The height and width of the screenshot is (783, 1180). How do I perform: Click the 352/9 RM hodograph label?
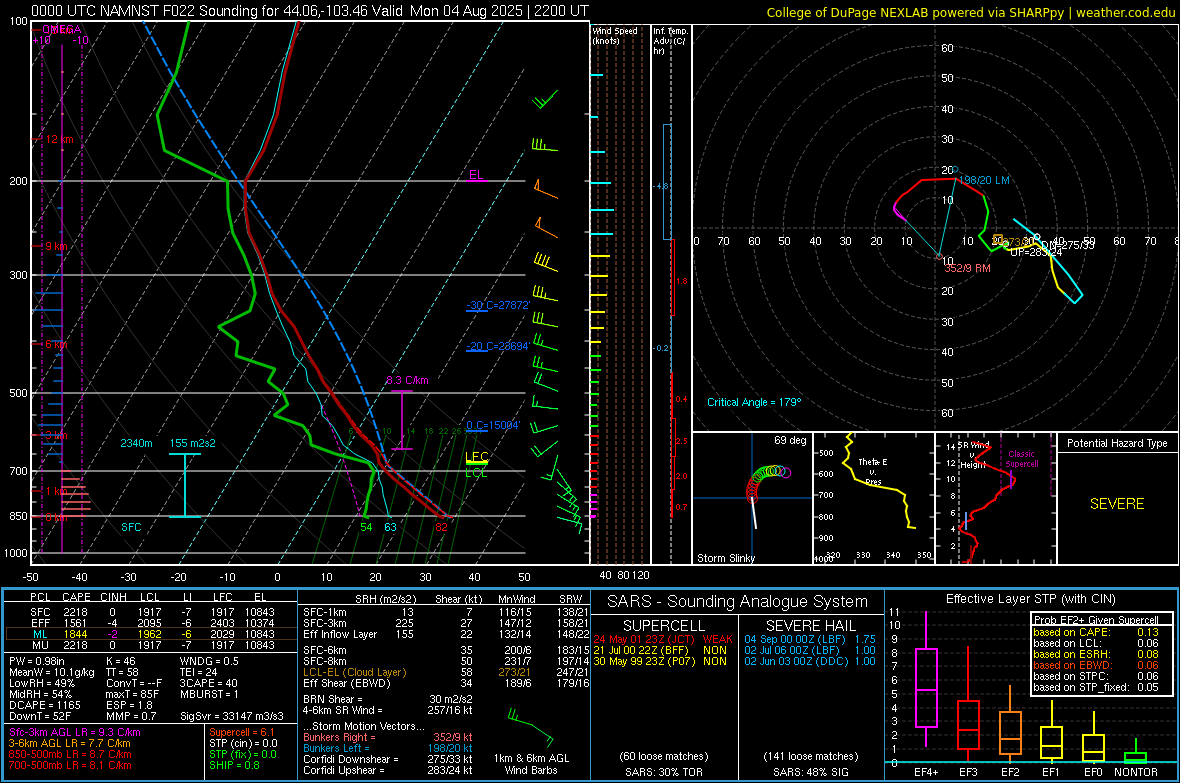coord(968,268)
